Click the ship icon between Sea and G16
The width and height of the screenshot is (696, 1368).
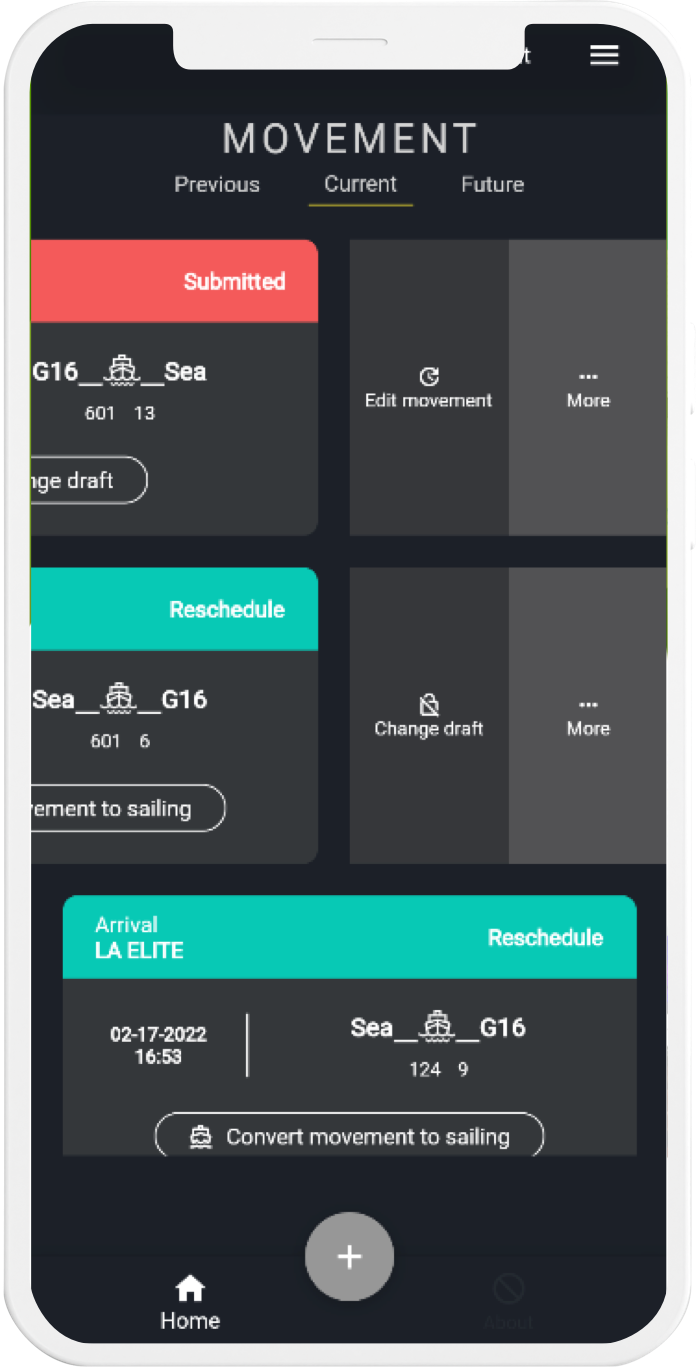(120, 699)
